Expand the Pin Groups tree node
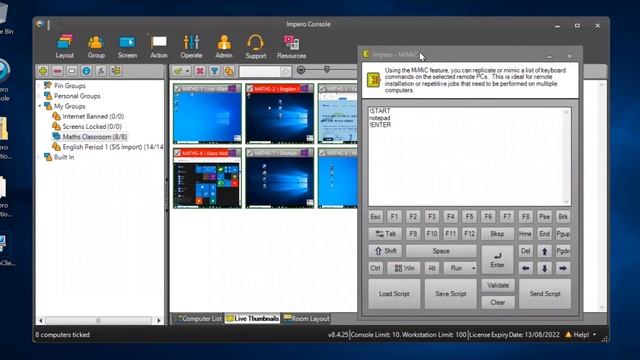The height and width of the screenshot is (360, 640). click(x=40, y=86)
